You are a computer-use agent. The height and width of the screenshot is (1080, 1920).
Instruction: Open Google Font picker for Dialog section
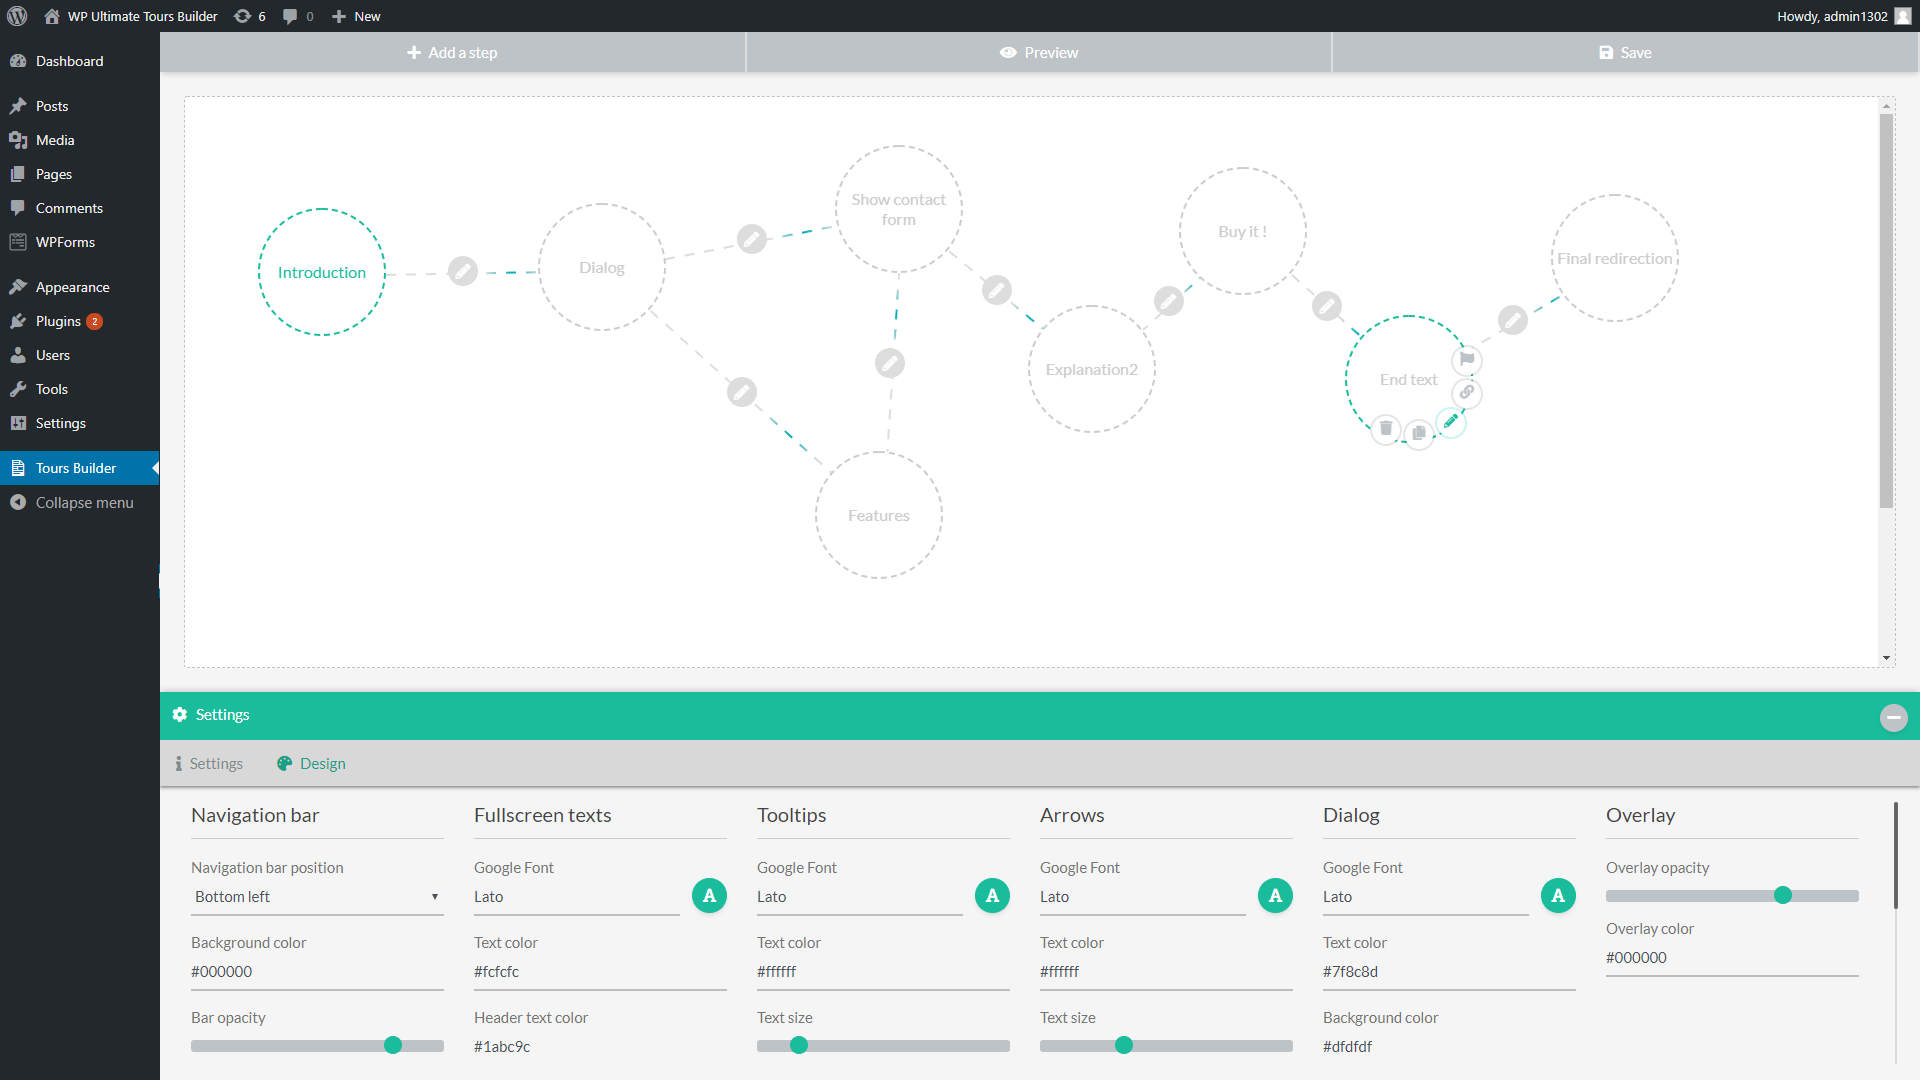(x=1558, y=896)
